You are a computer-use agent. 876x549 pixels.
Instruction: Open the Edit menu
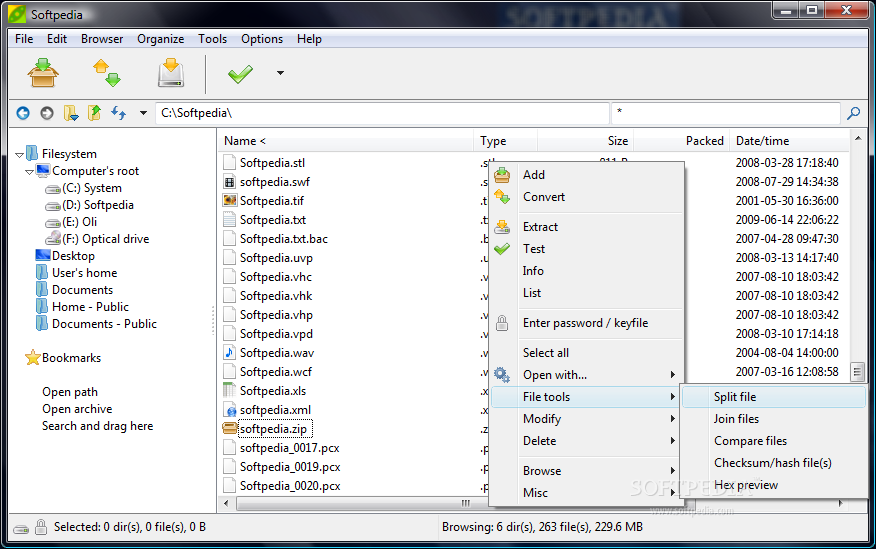click(57, 39)
